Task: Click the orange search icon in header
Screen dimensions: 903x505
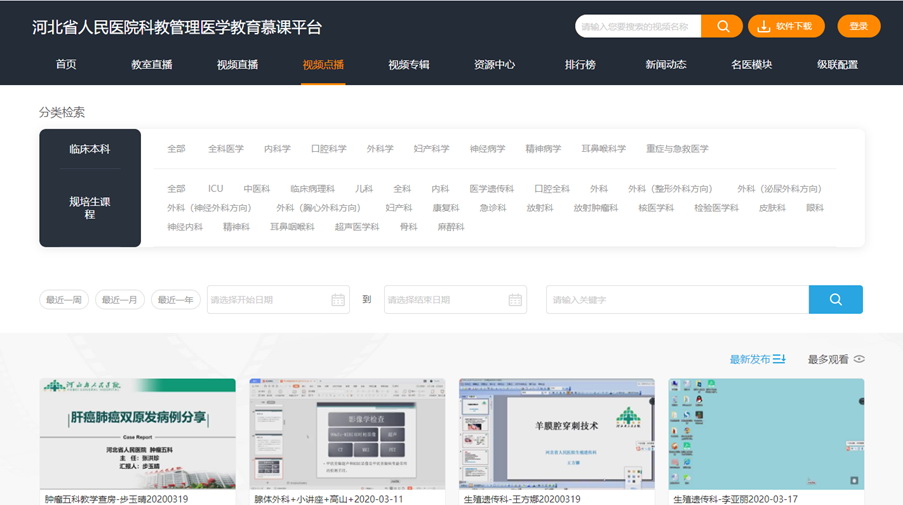Action: [721, 26]
